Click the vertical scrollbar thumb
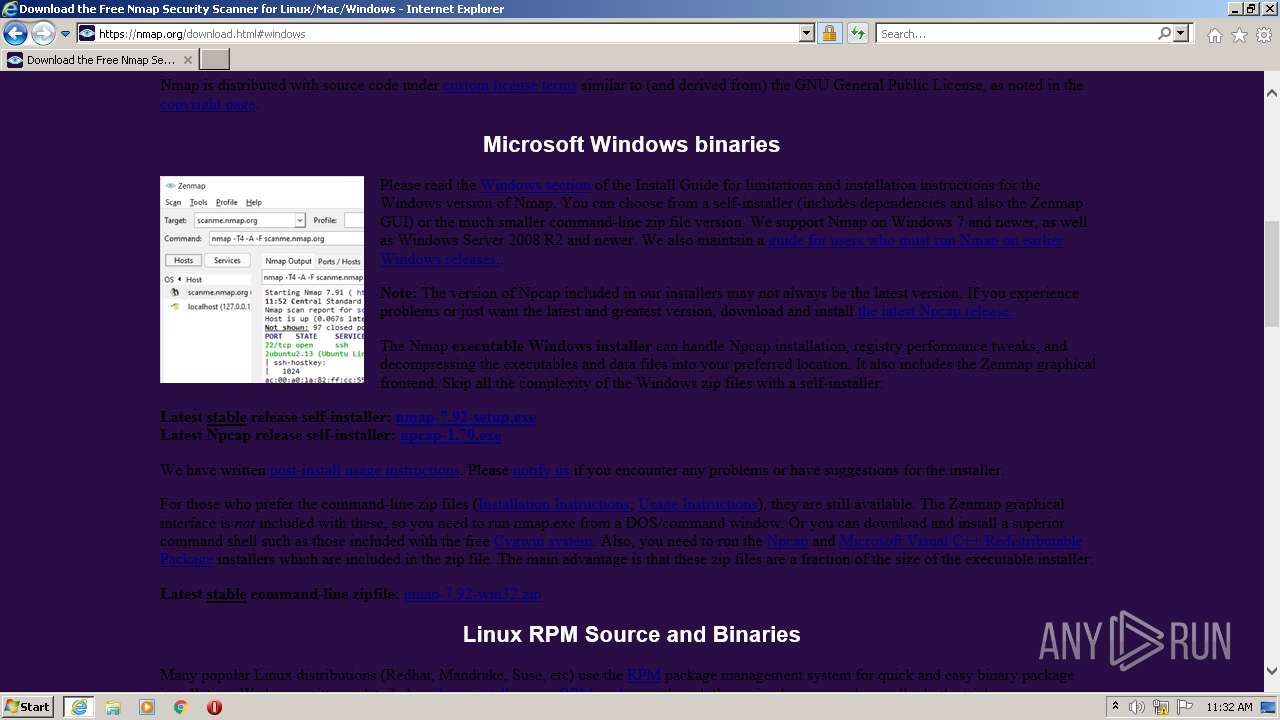1280x720 pixels. [1271, 274]
